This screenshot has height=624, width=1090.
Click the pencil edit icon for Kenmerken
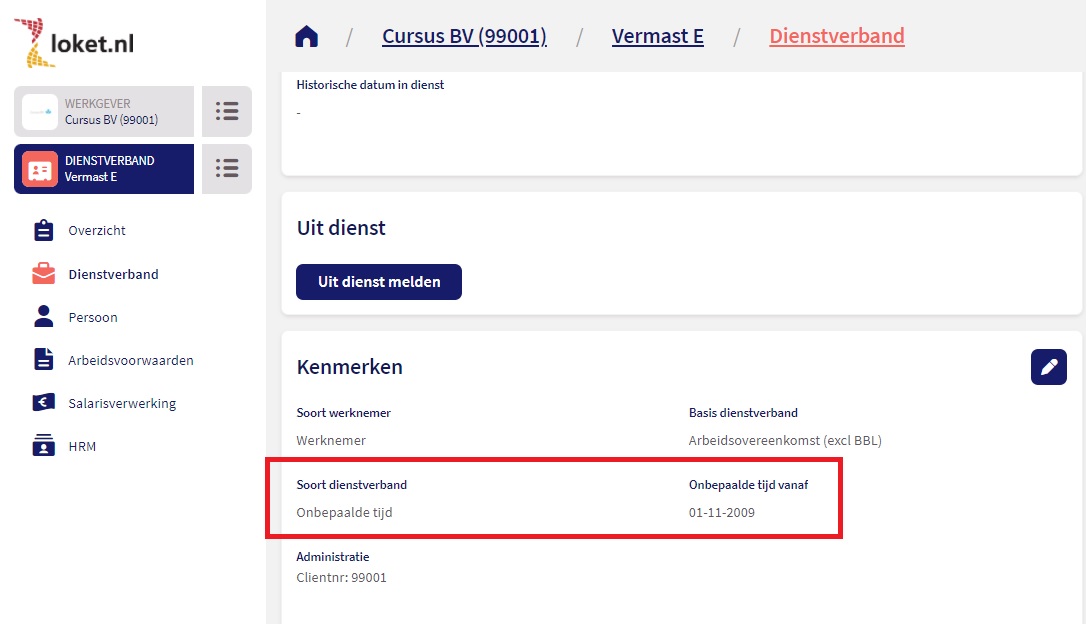[1048, 367]
